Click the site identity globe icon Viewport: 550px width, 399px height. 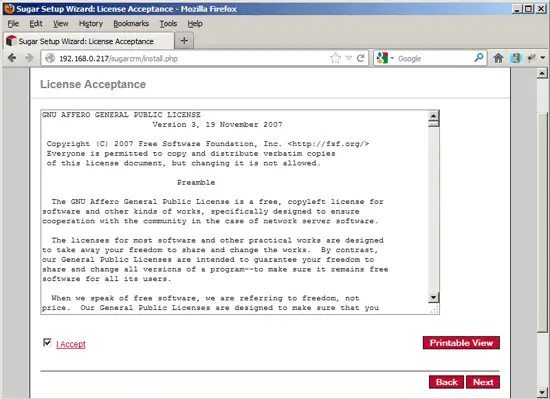pyautogui.click(x=51, y=58)
